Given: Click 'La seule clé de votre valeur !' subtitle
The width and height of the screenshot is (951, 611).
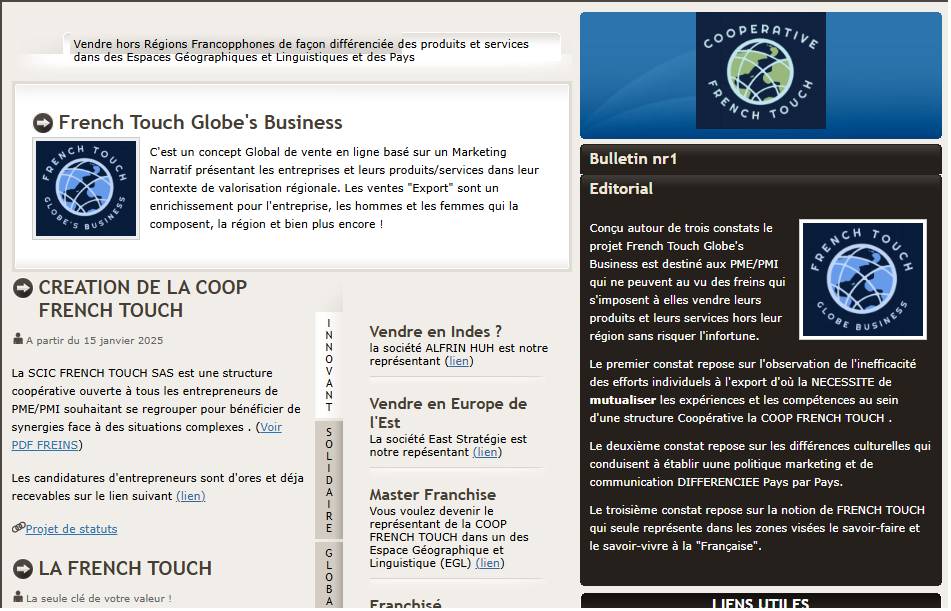Looking at the screenshot, I should click(x=99, y=599).
